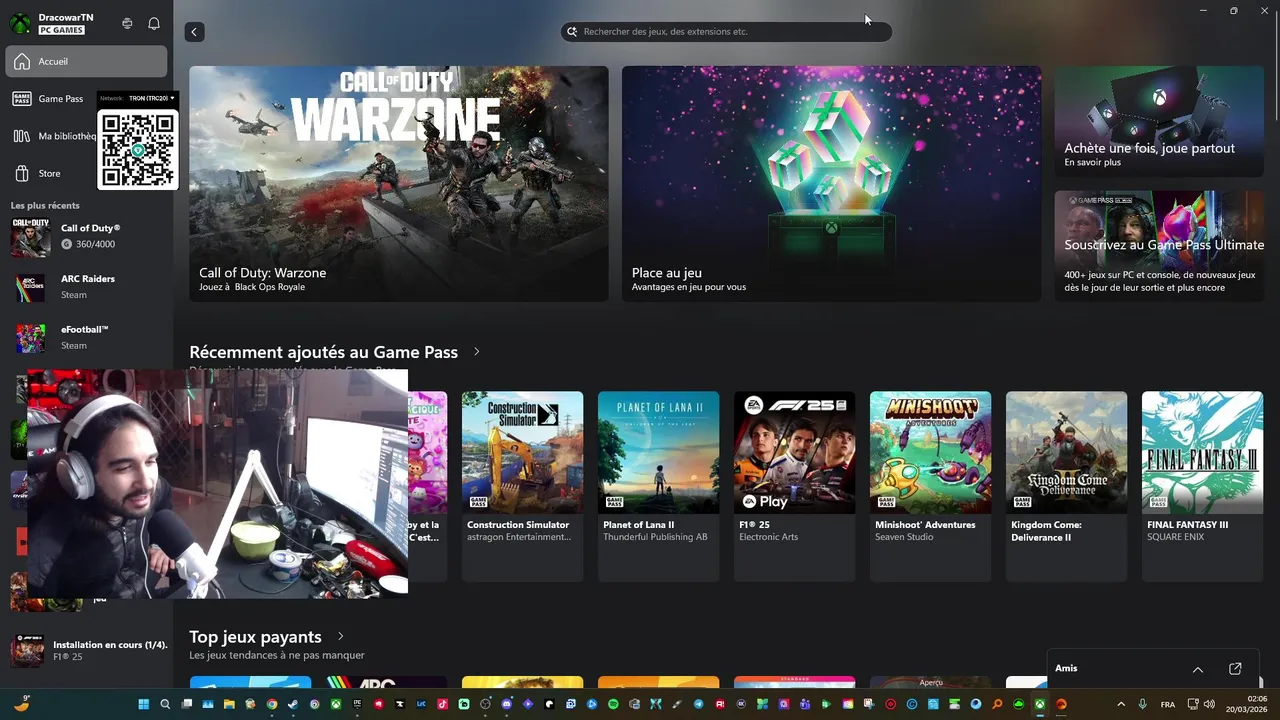Open the Place au jeu perks banner
Image resolution: width=1280 pixels, height=720 pixels.
(831, 184)
